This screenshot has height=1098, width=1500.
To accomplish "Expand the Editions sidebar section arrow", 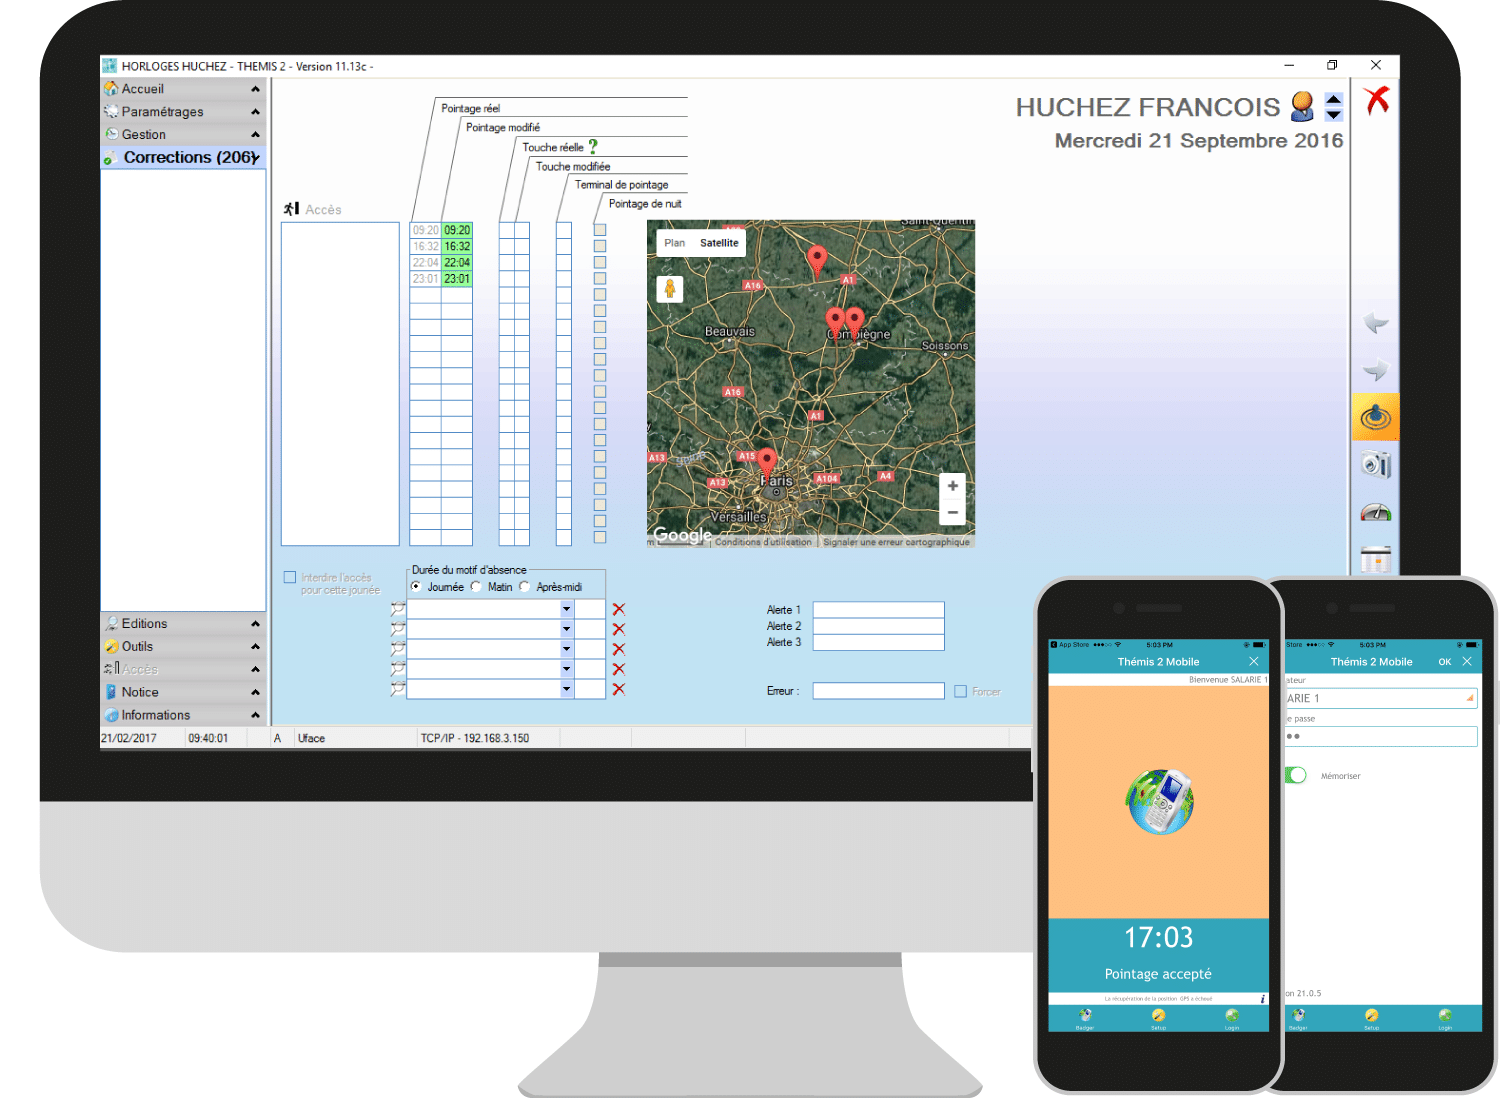I will tap(255, 624).
